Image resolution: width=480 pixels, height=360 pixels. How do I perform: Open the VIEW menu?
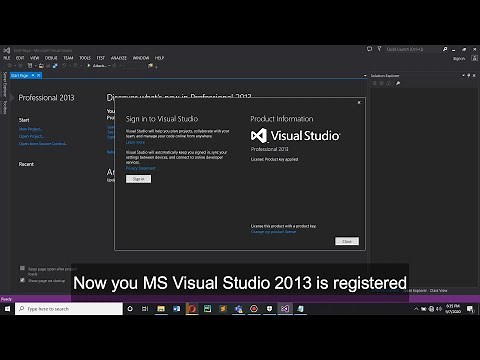(x=35, y=58)
